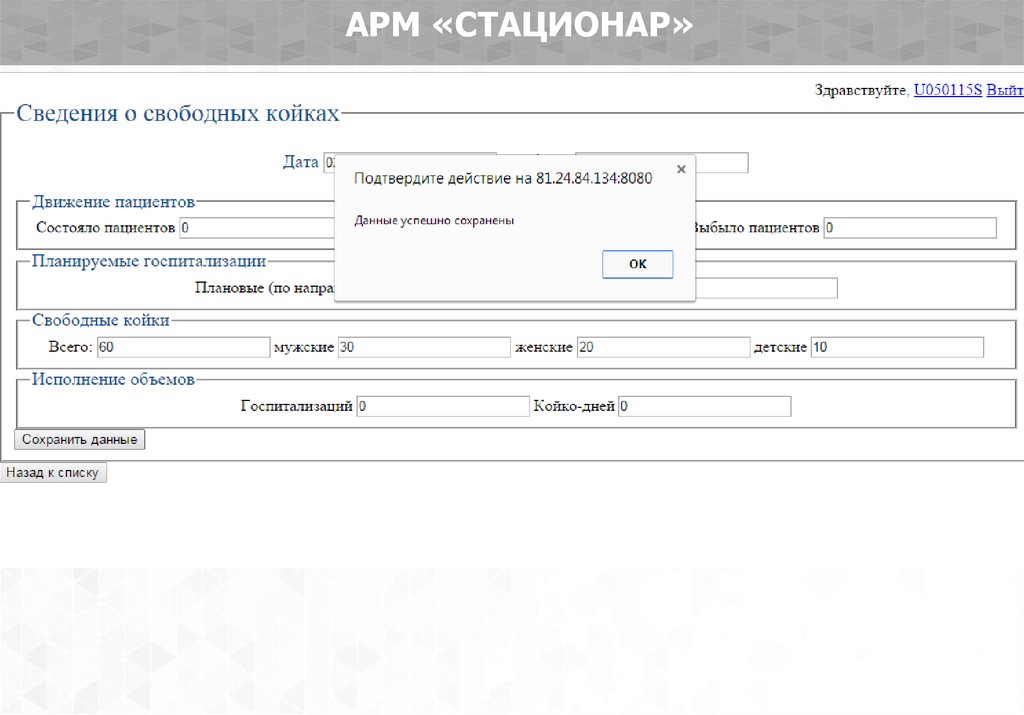The image size is (1024, 715).
Task: Click the Дата input field
Action: pyautogui.click(x=328, y=163)
